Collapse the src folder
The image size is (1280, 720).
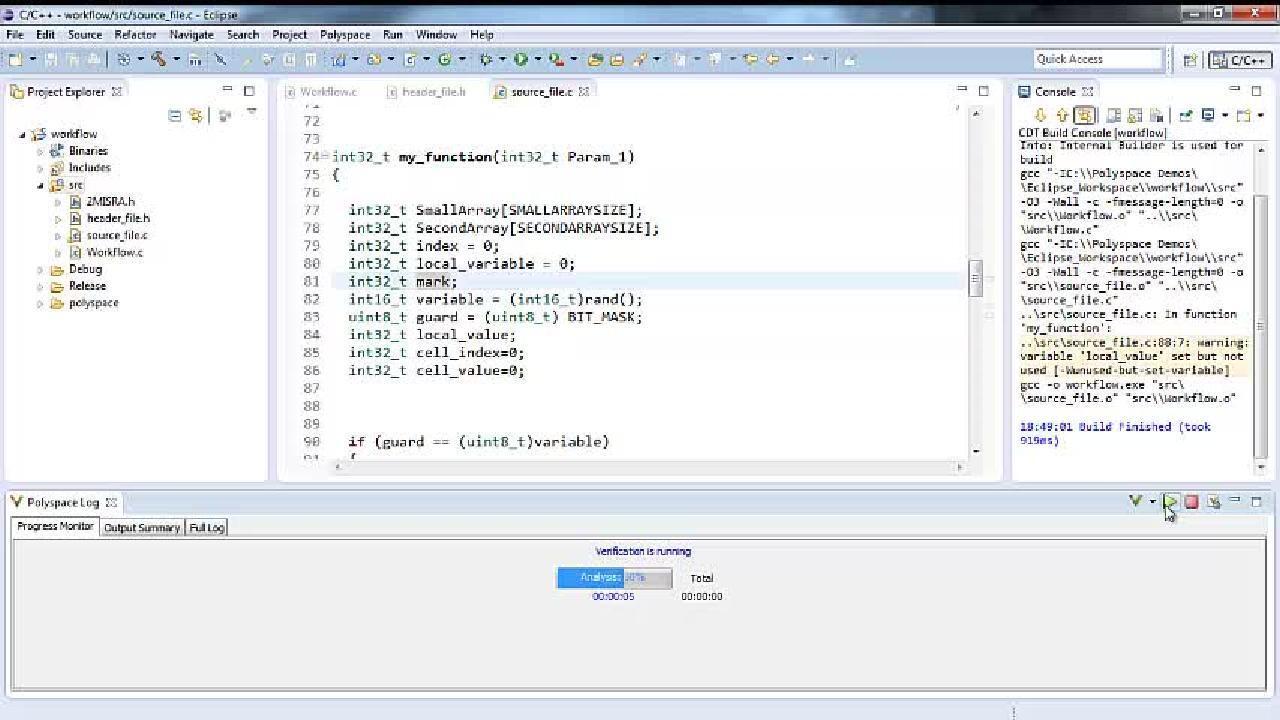[41, 185]
